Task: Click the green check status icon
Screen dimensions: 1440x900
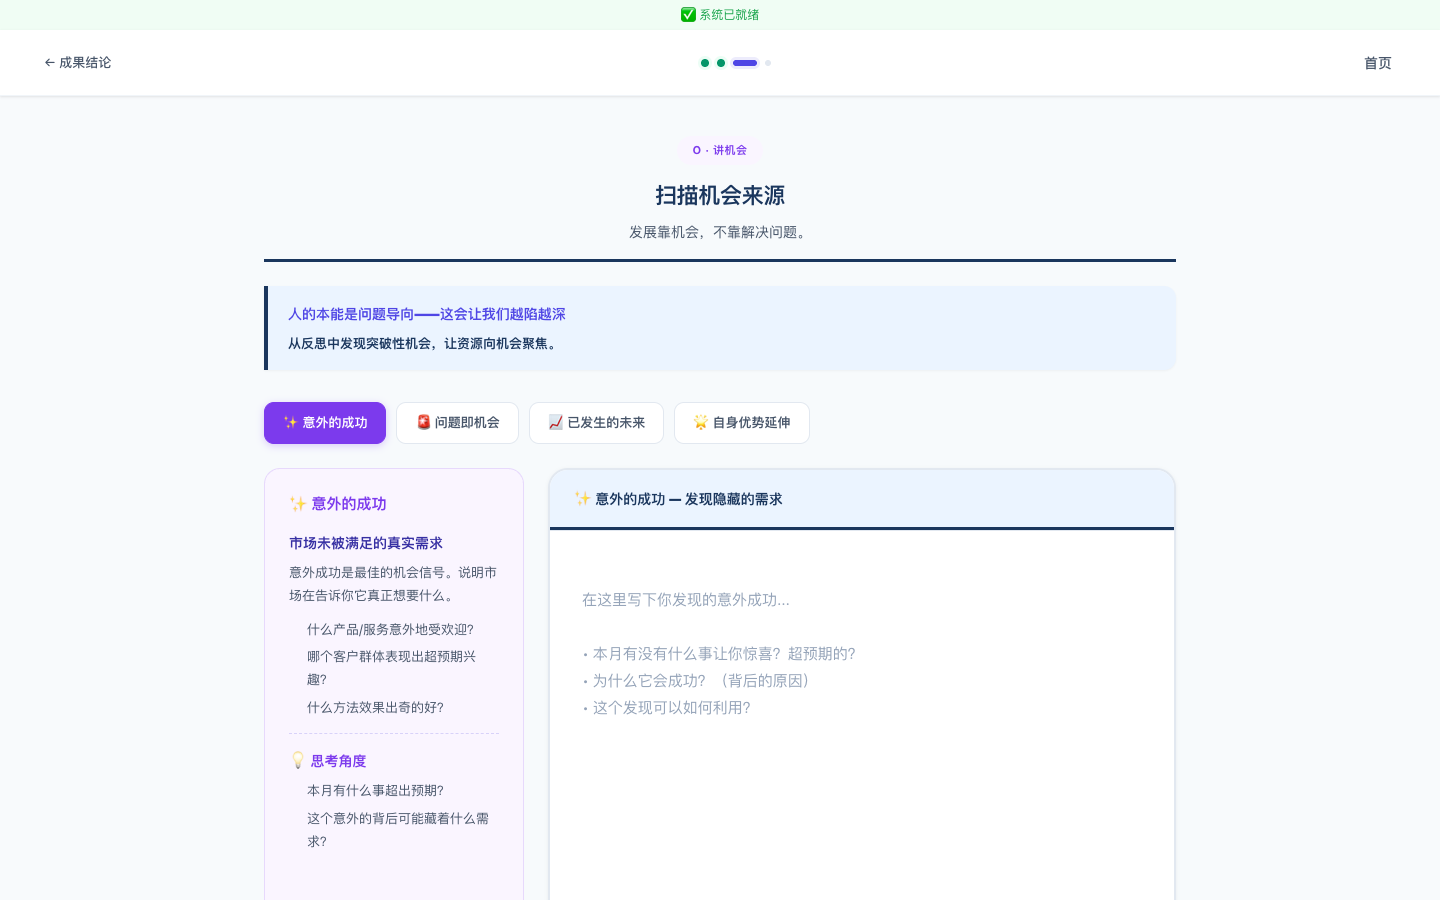Action: pos(688,15)
